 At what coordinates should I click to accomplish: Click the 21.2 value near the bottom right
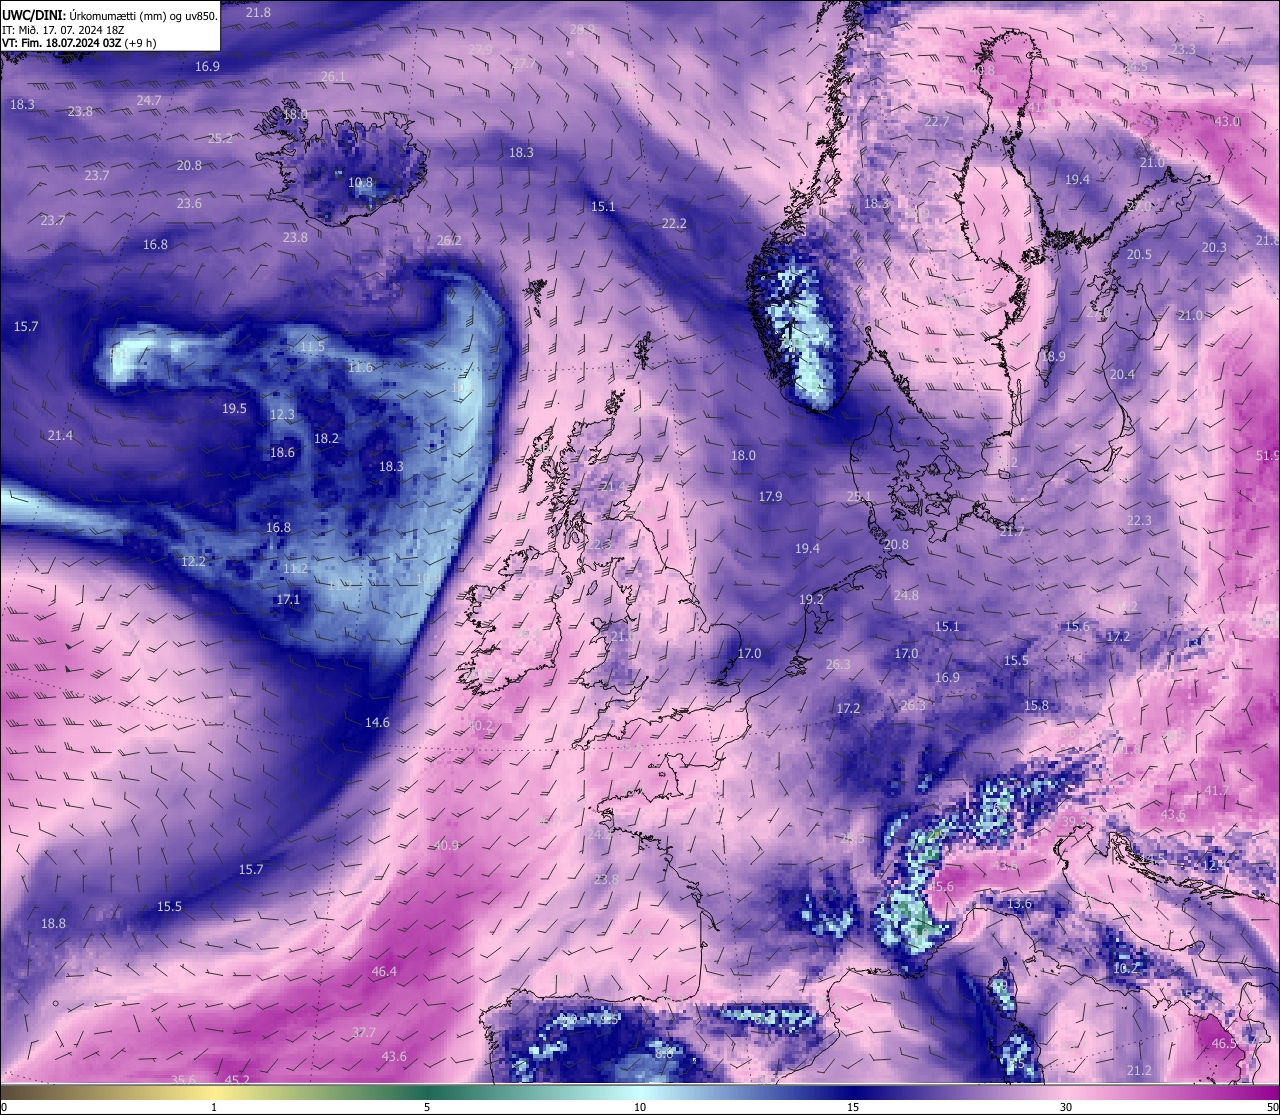click(x=1139, y=1070)
